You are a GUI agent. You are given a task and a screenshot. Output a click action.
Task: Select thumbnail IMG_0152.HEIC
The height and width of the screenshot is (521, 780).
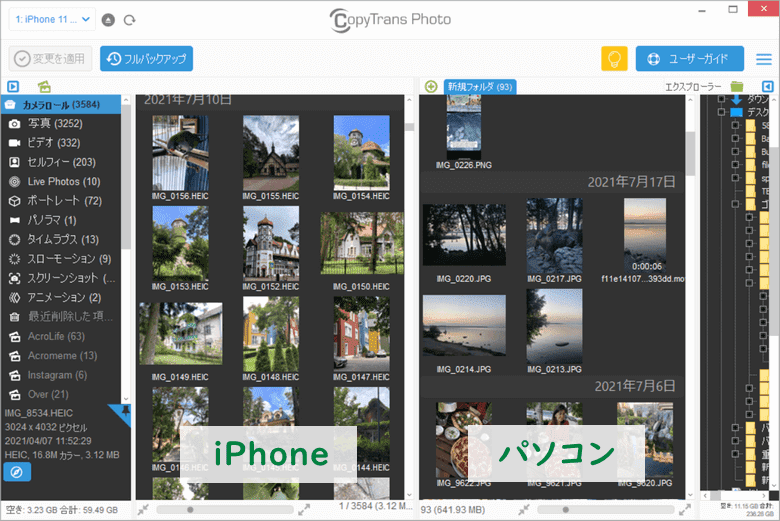271,244
